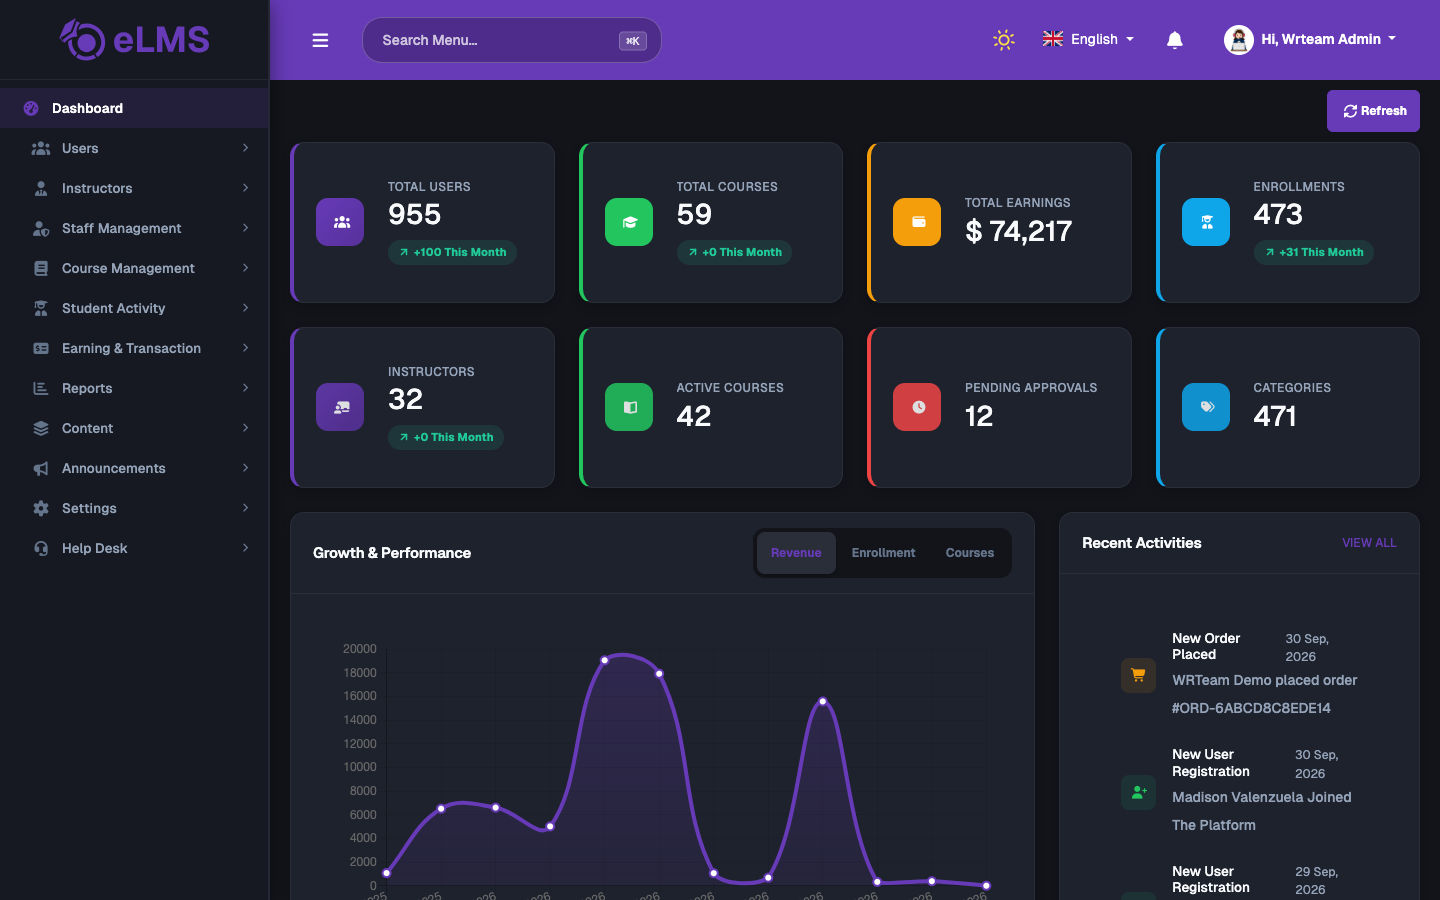
Task: Open Earning & Transaction in the sidebar
Action: coord(134,348)
